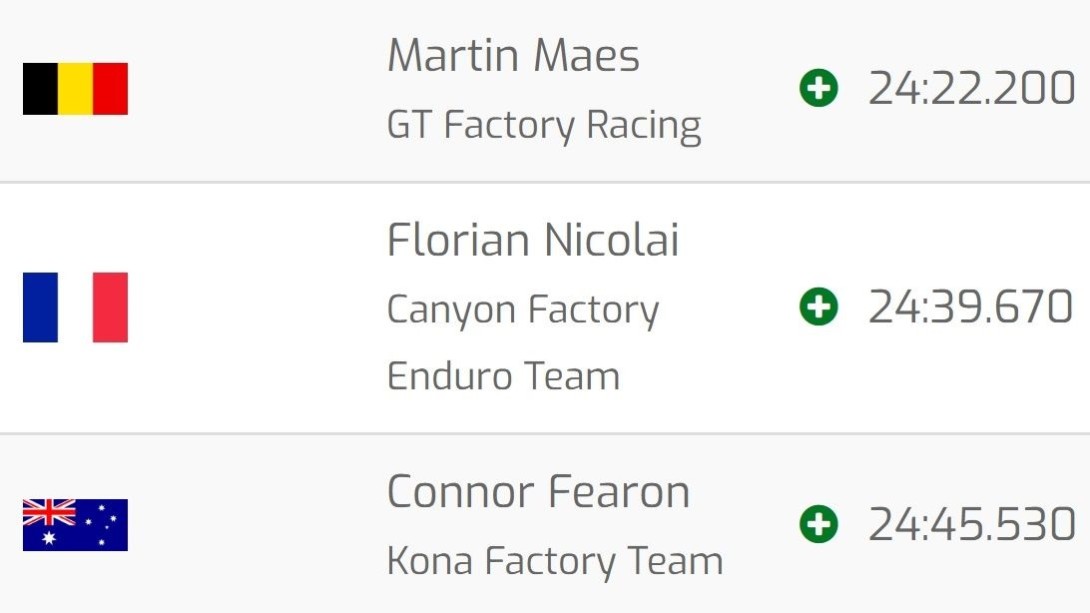The height and width of the screenshot is (613, 1090).
Task: Click time 24:45.530
Action: (972, 524)
